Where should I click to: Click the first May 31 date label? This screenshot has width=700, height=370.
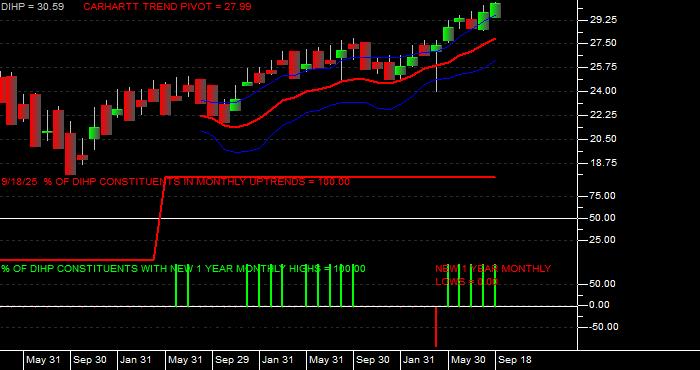(43, 360)
